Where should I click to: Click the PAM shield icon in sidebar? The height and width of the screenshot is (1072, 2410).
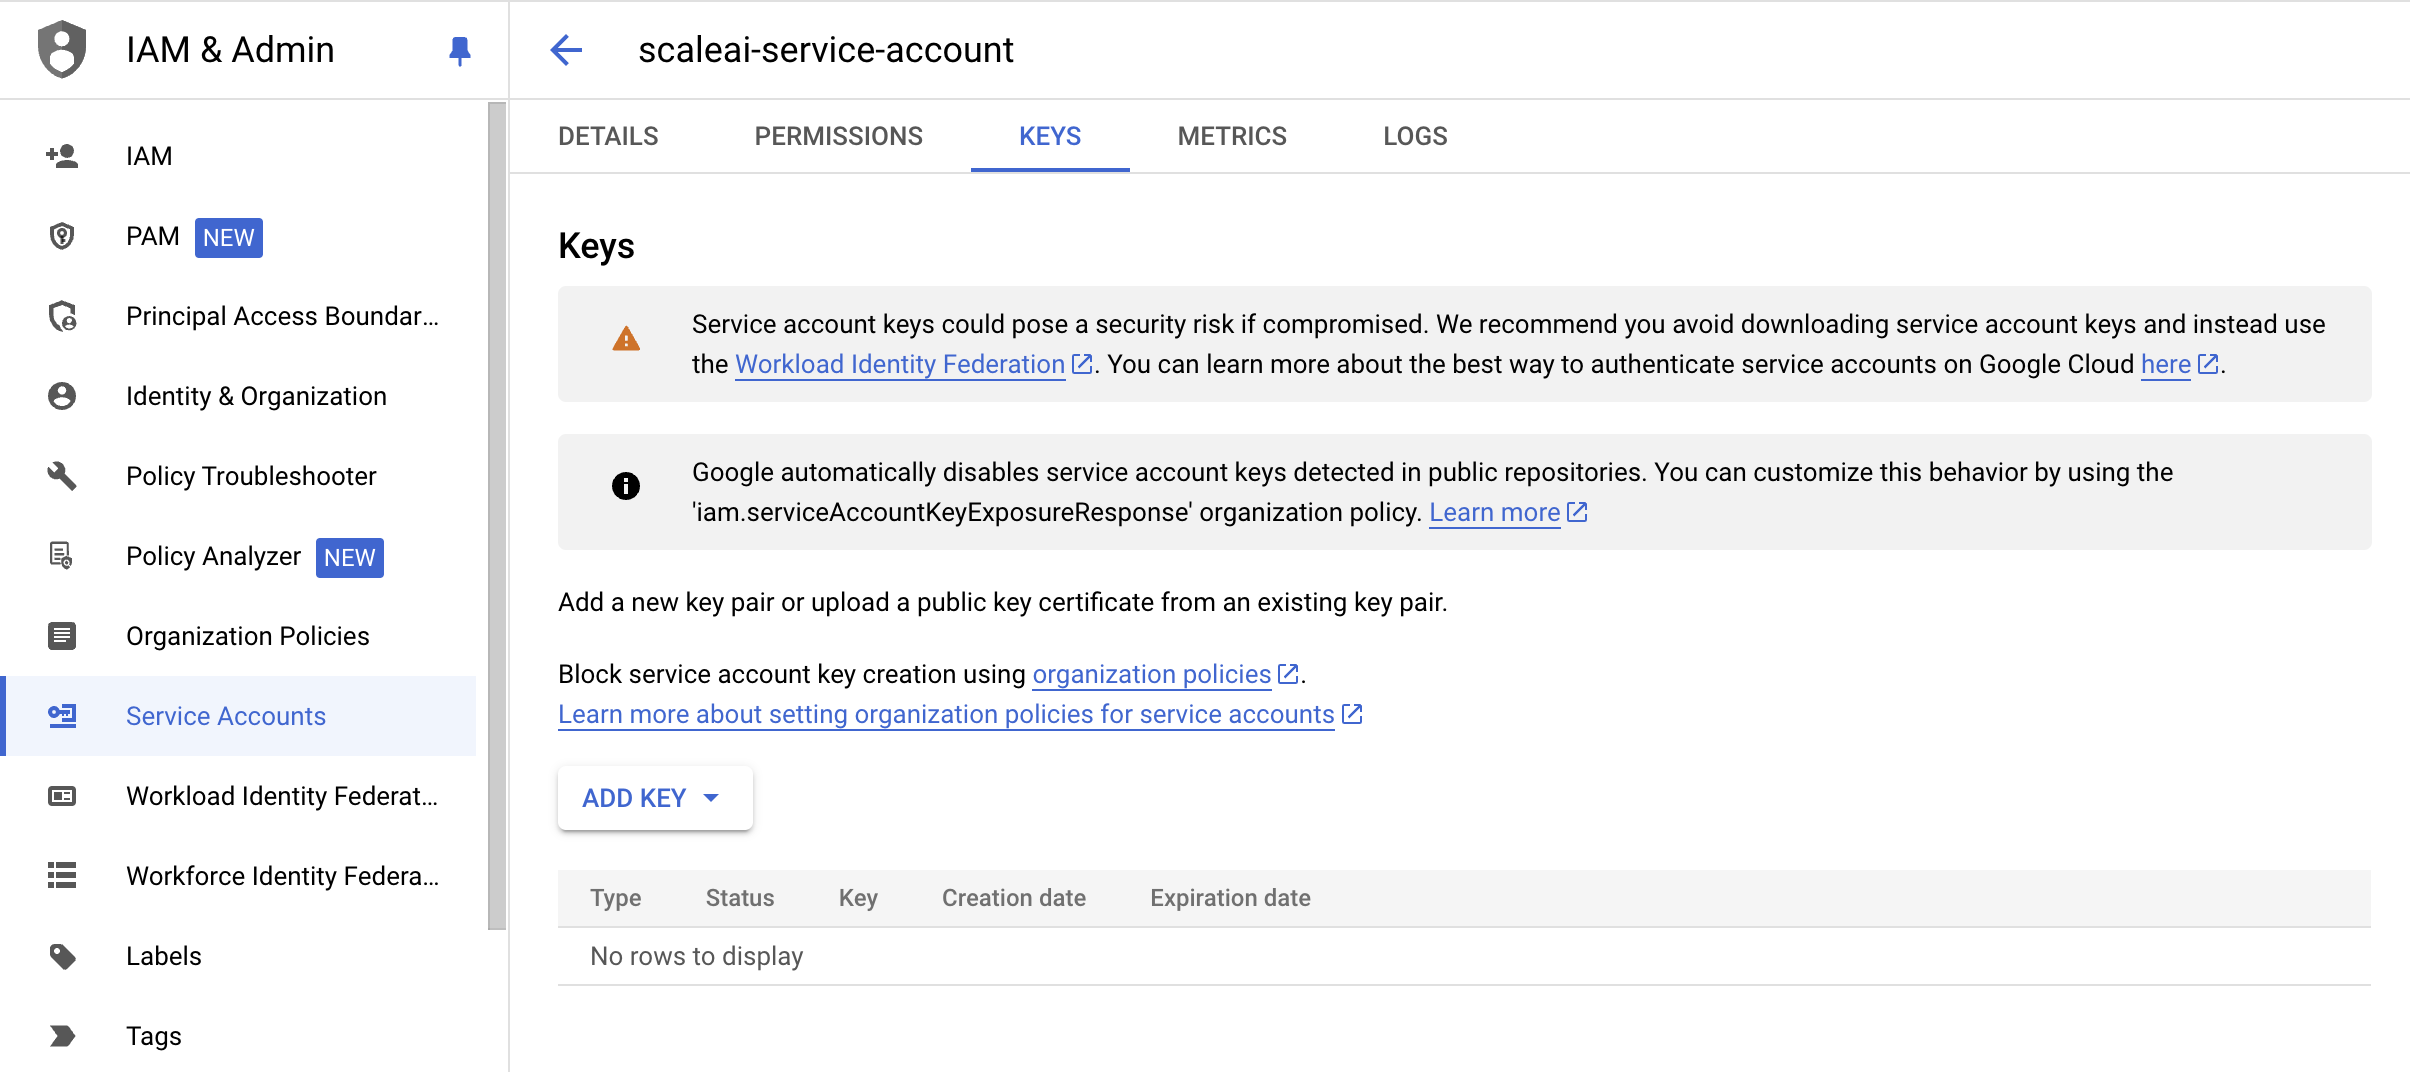point(62,237)
